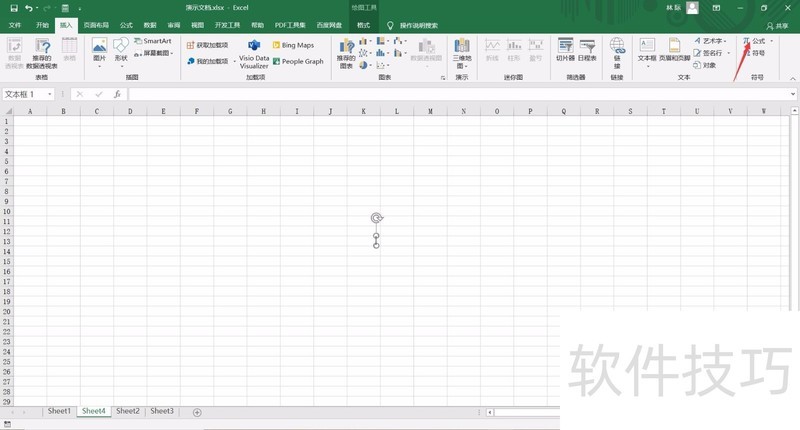
Task: Expand the Name Box dropdown arrow
Action: click(x=49, y=94)
